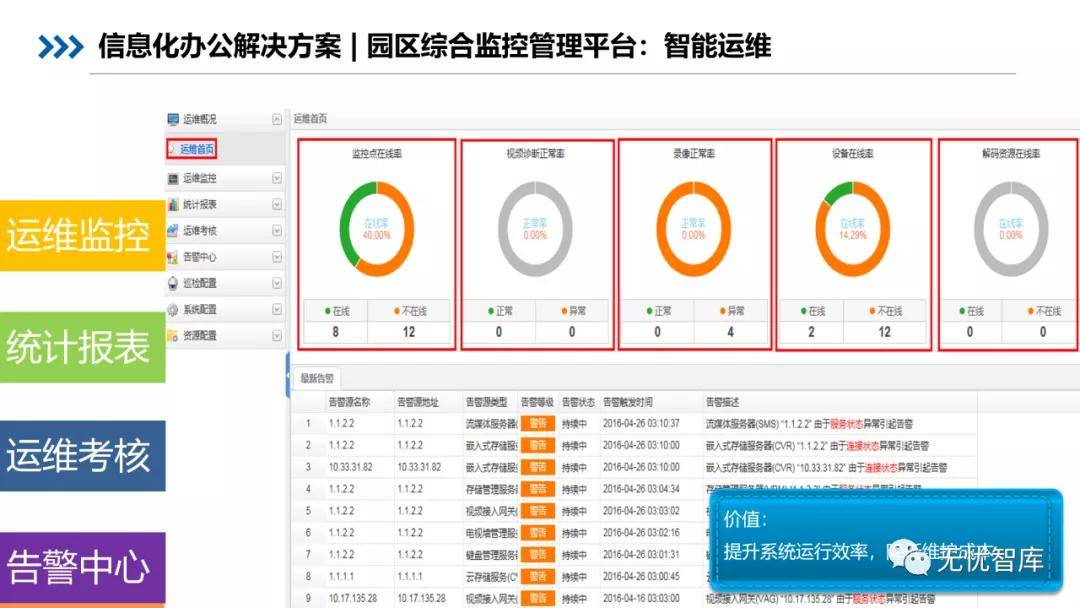The image size is (1080, 608).
Task: Click the 设备在线率 donut chart
Action: coord(853,229)
